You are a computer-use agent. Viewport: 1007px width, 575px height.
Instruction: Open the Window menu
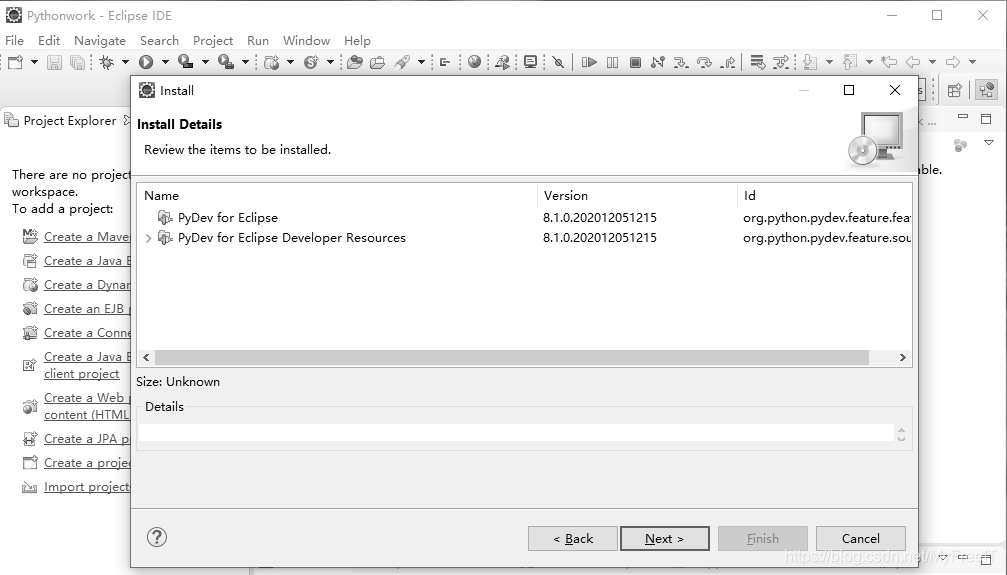[x=306, y=40]
